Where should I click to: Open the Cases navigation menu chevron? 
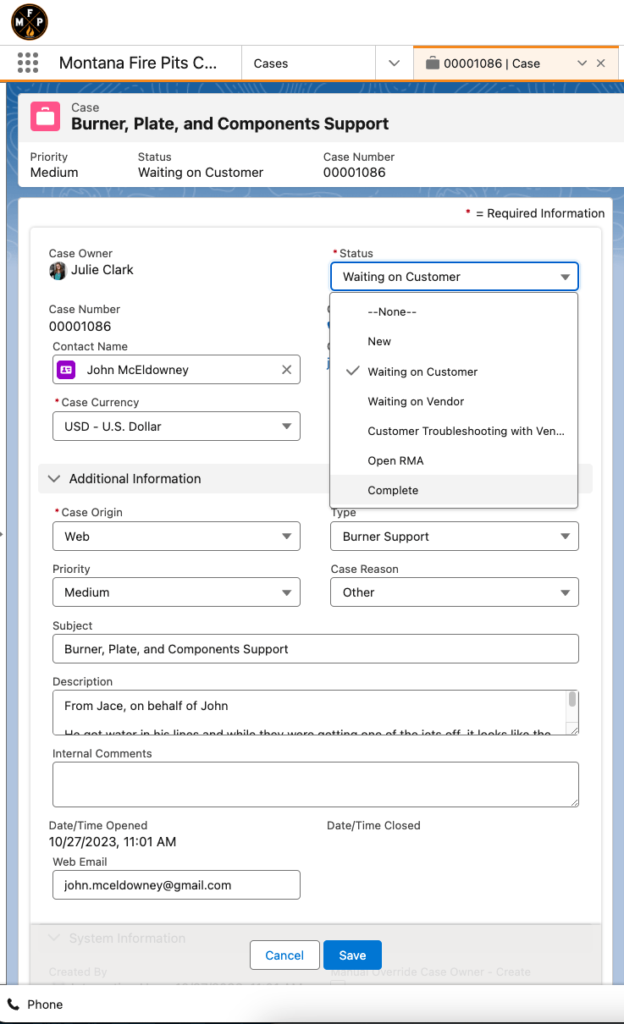coord(394,63)
